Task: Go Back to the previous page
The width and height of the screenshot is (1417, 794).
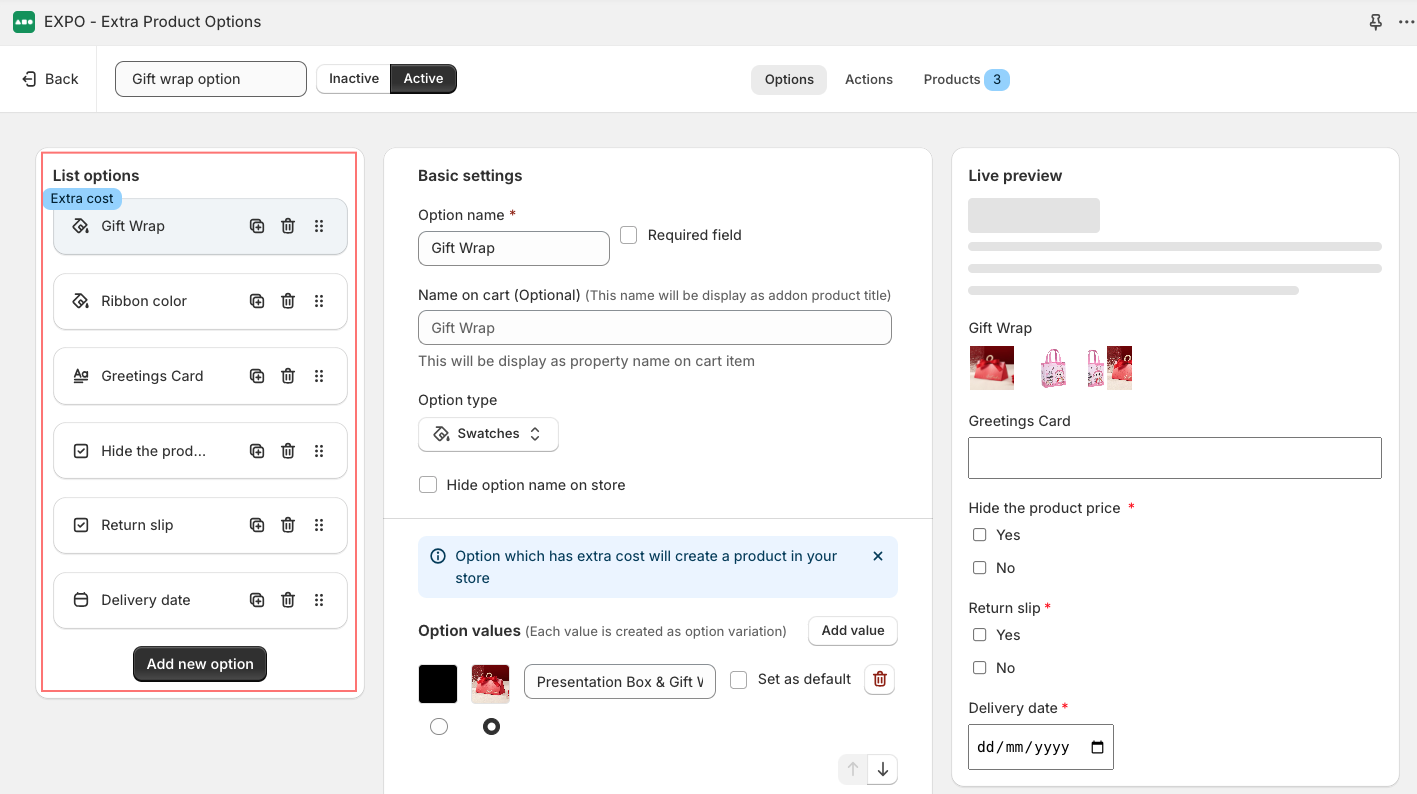Action: click(x=50, y=79)
